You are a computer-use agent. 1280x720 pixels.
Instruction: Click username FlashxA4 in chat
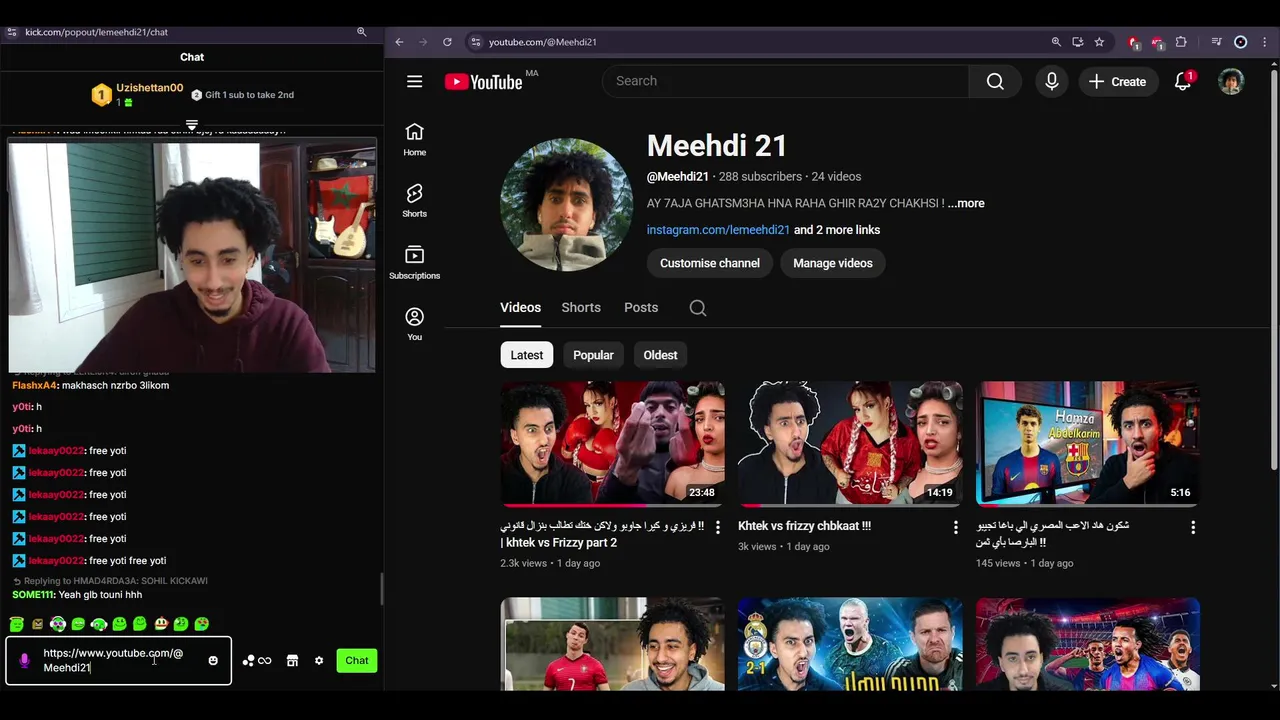34,386
